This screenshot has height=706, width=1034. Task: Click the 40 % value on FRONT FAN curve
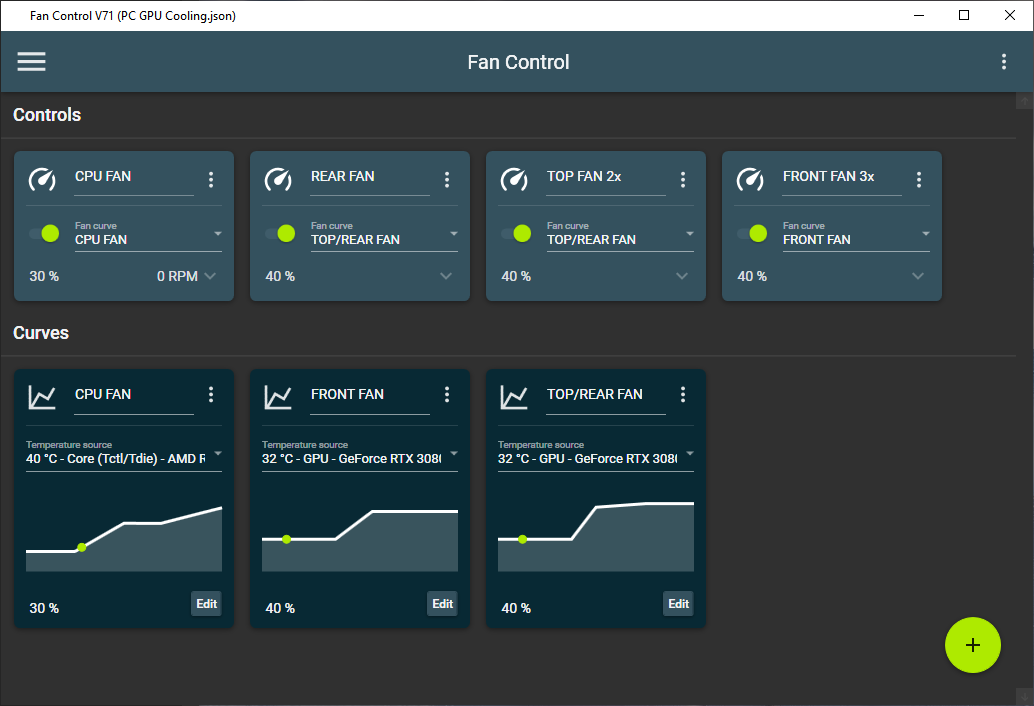tap(280, 608)
